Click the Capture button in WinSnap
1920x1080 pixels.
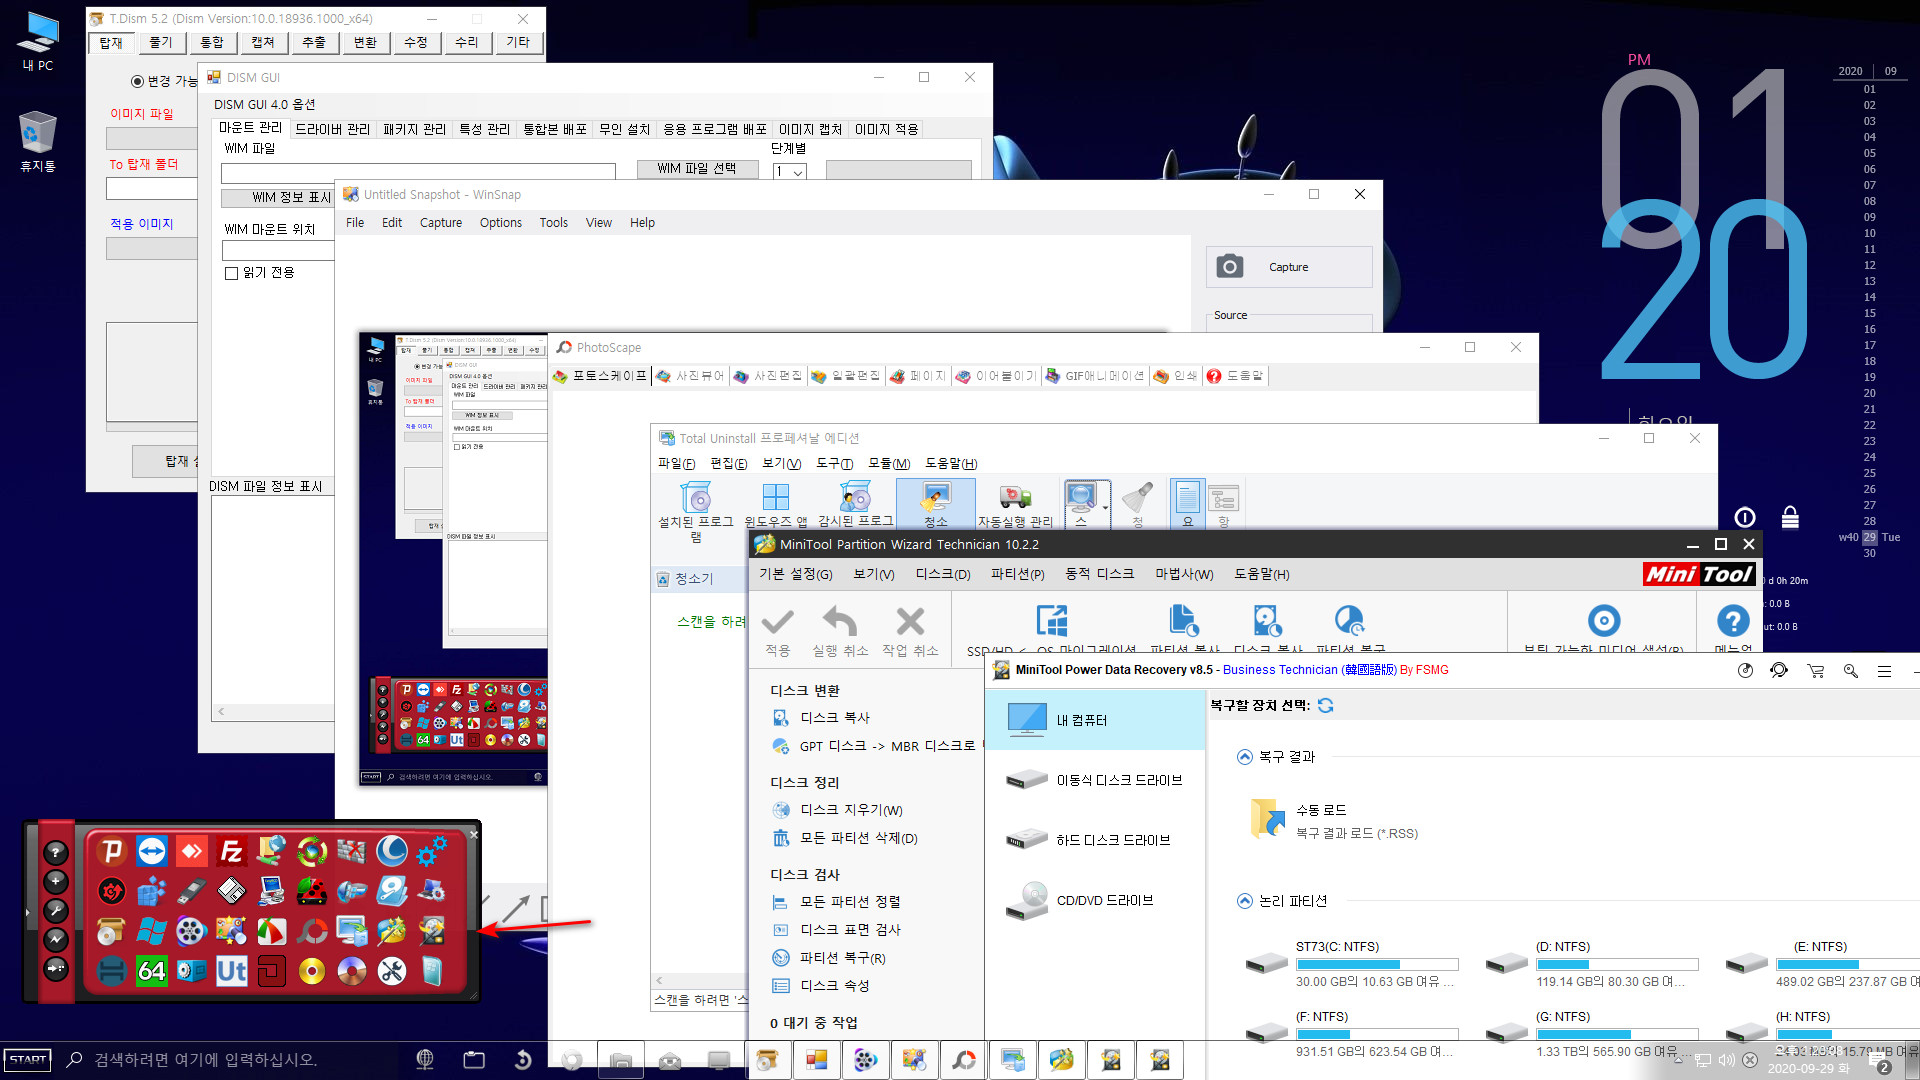pos(1289,267)
